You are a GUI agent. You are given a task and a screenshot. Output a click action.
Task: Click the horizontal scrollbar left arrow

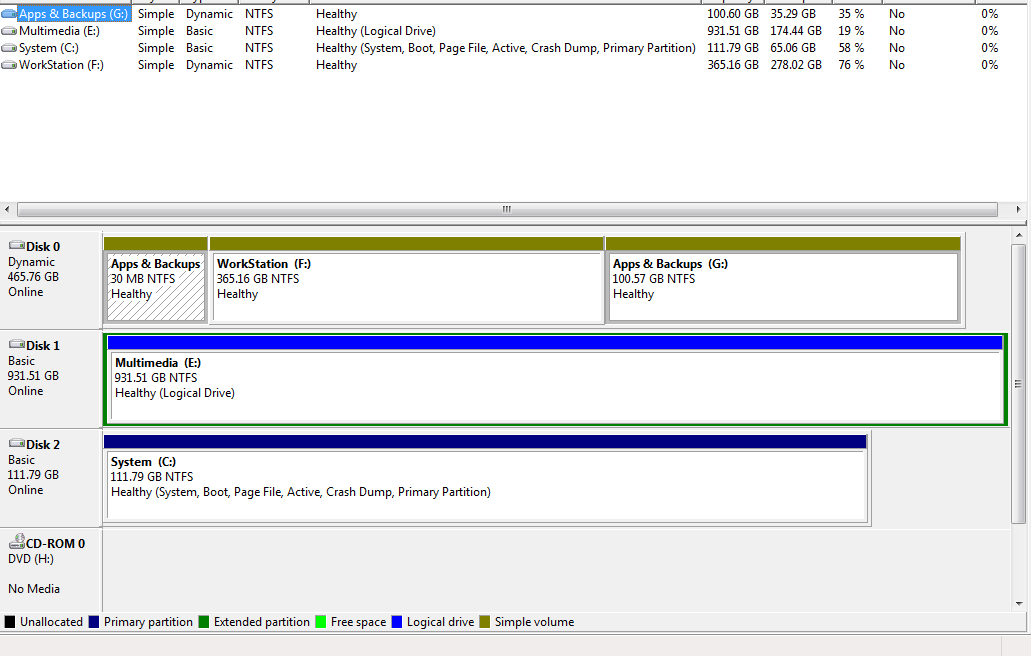8,210
